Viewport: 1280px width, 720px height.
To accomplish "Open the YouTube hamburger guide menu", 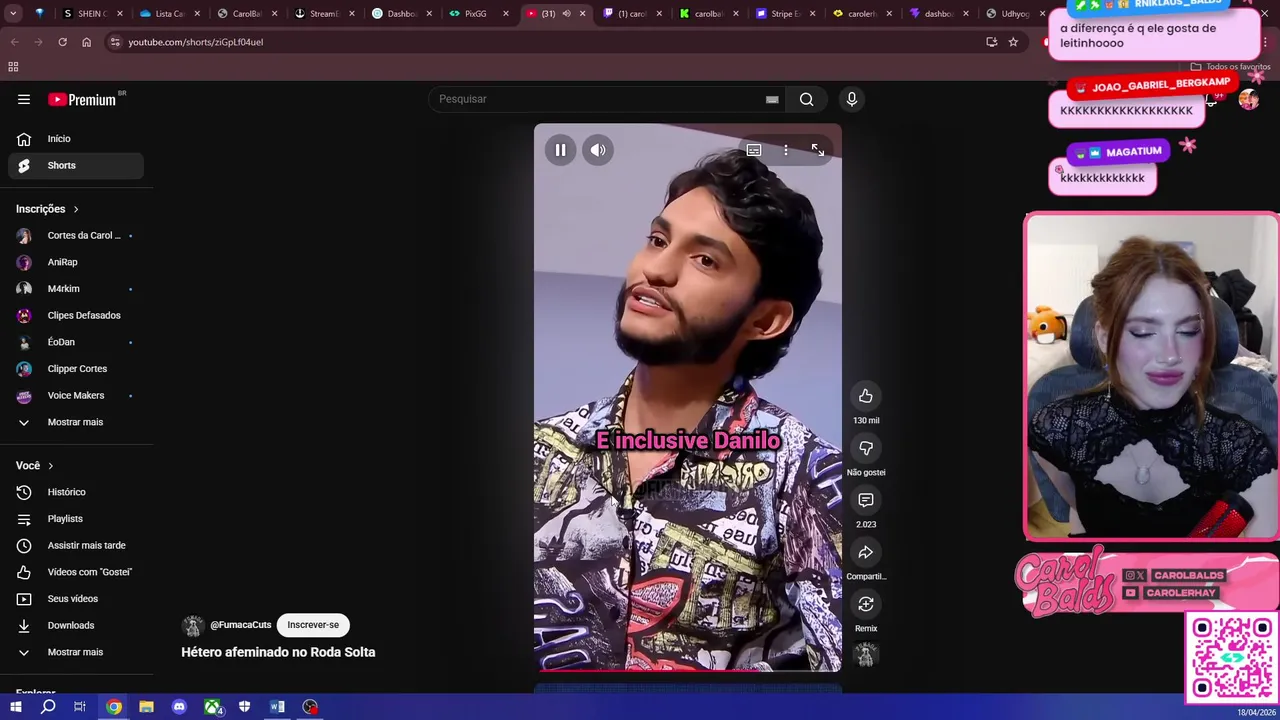I will click(x=24, y=99).
